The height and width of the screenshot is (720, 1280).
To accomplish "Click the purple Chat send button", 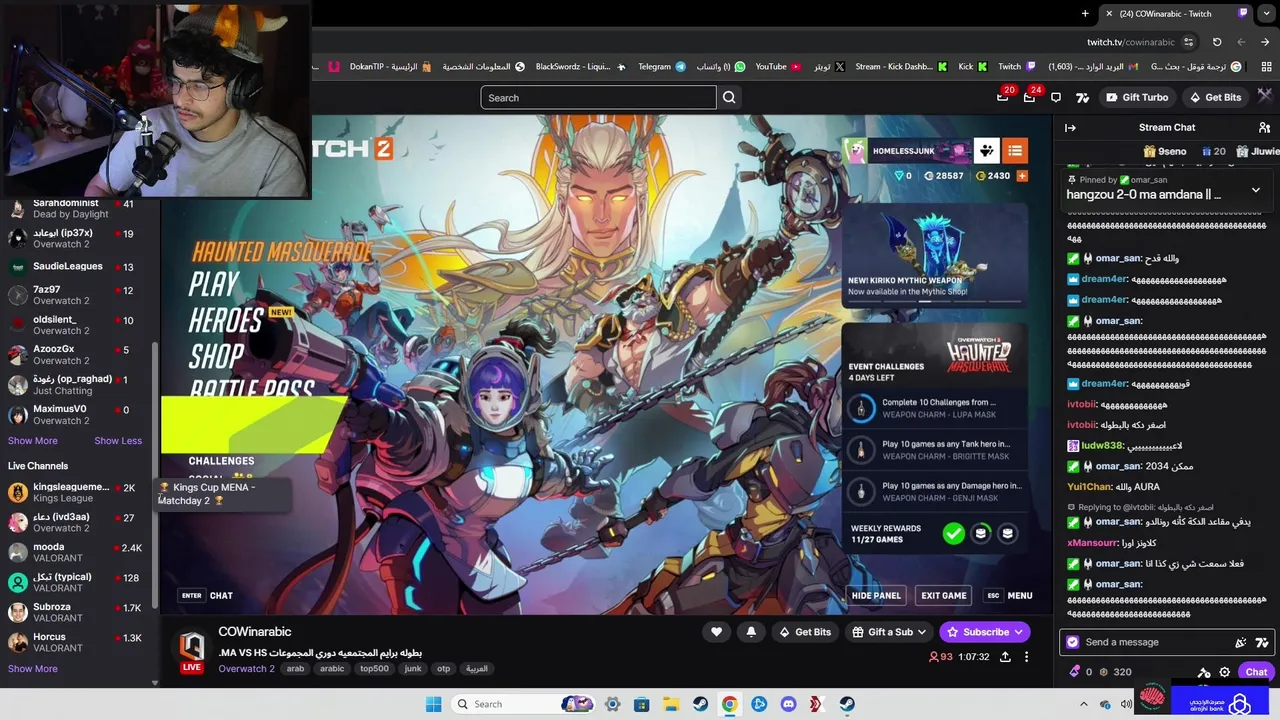I will 1256,672.
